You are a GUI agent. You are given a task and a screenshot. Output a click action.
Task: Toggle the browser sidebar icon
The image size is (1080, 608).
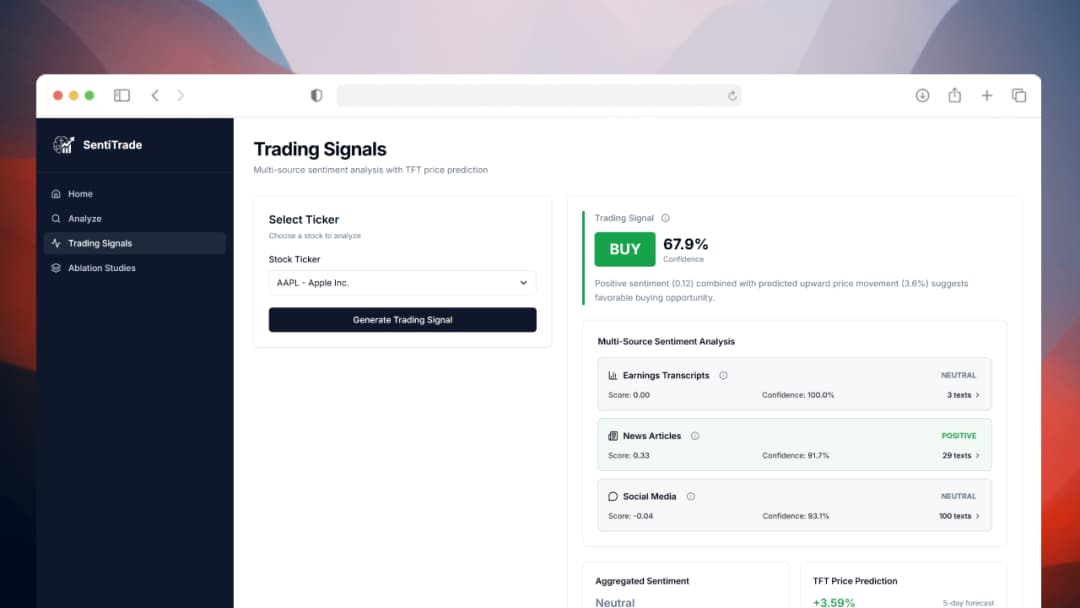[122, 96]
